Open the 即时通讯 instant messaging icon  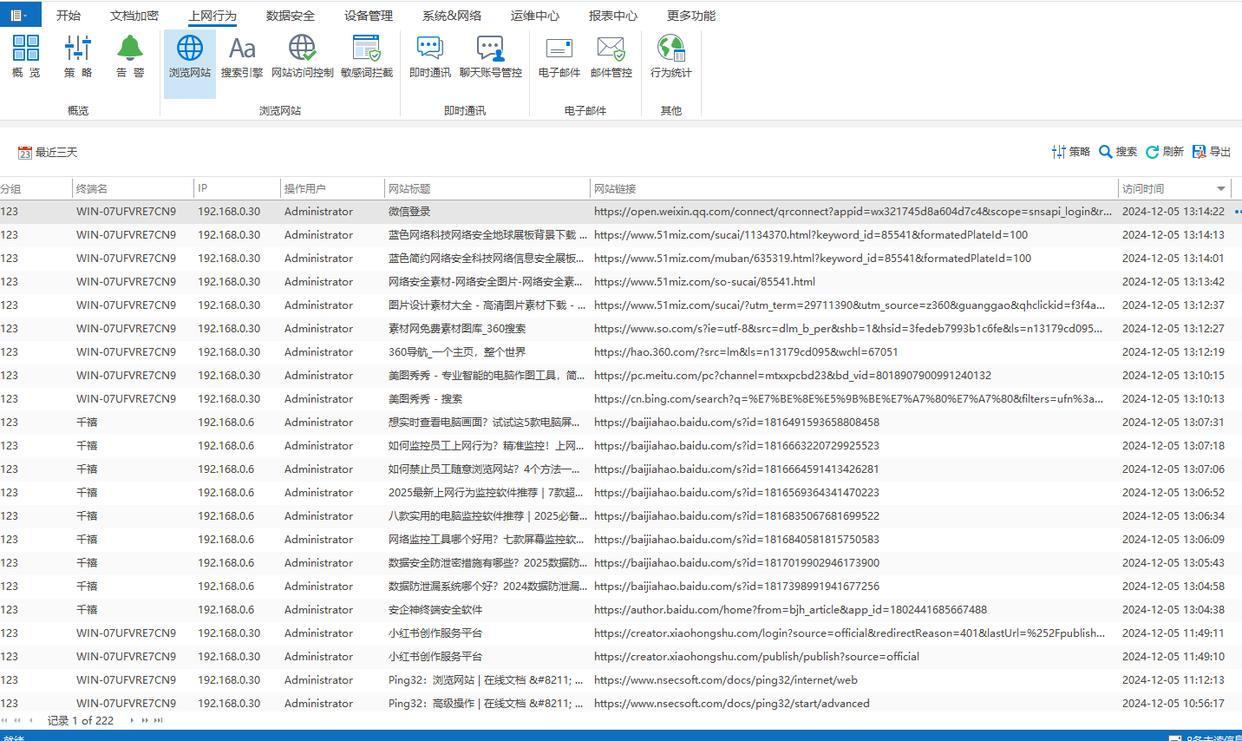click(430, 56)
